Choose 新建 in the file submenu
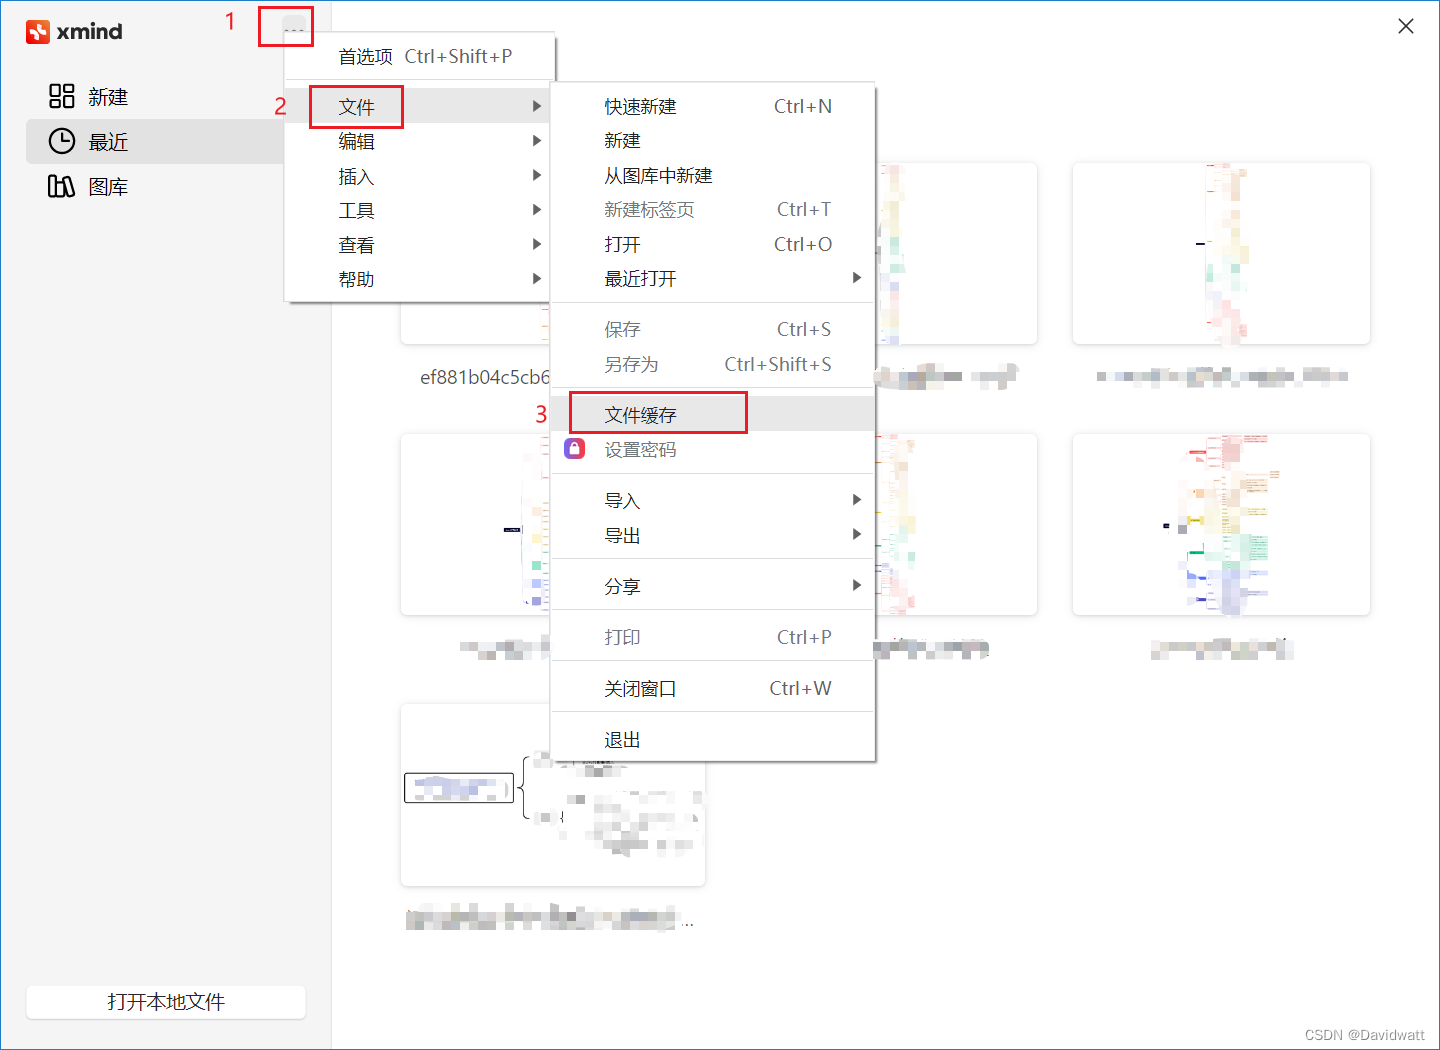1440x1050 pixels. pos(713,141)
